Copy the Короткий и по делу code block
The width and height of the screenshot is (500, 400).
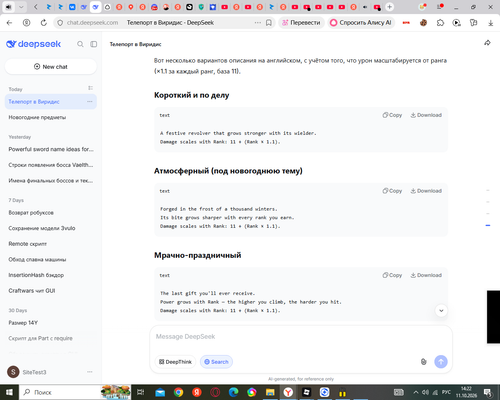[392, 115]
